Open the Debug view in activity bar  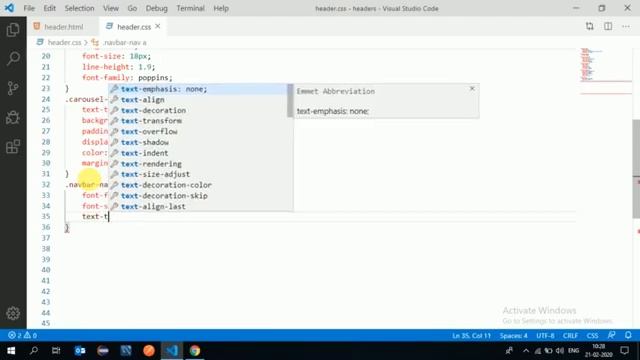(x=13, y=118)
